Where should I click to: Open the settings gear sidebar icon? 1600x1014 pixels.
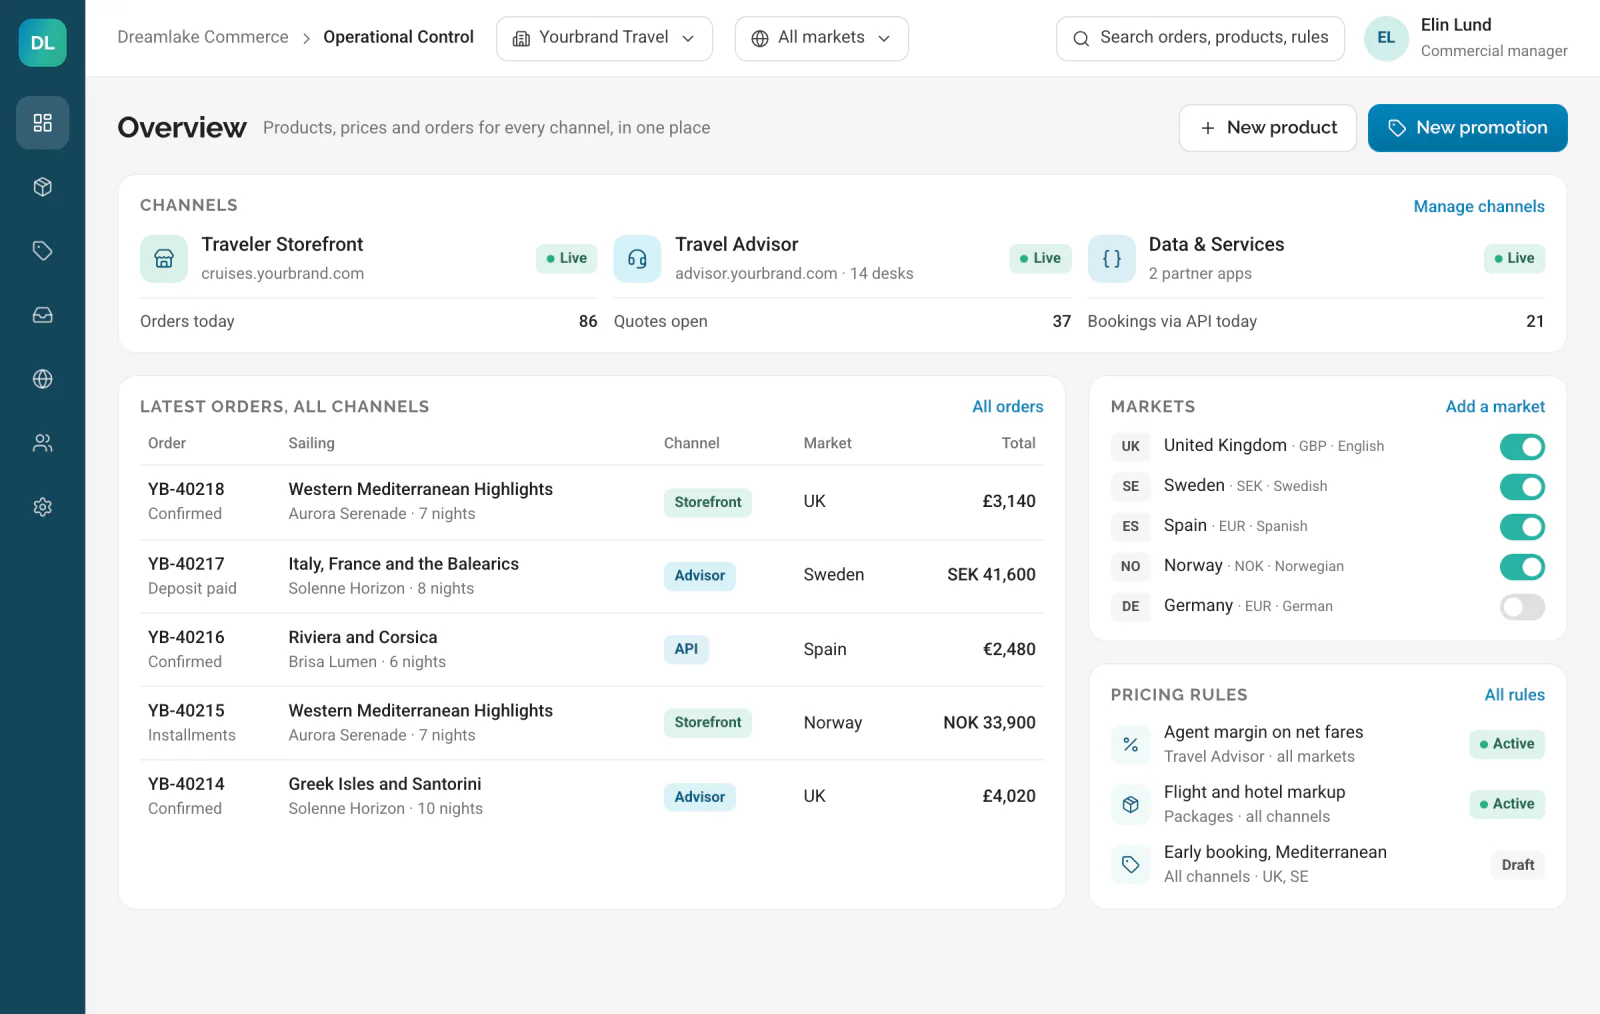pos(42,507)
